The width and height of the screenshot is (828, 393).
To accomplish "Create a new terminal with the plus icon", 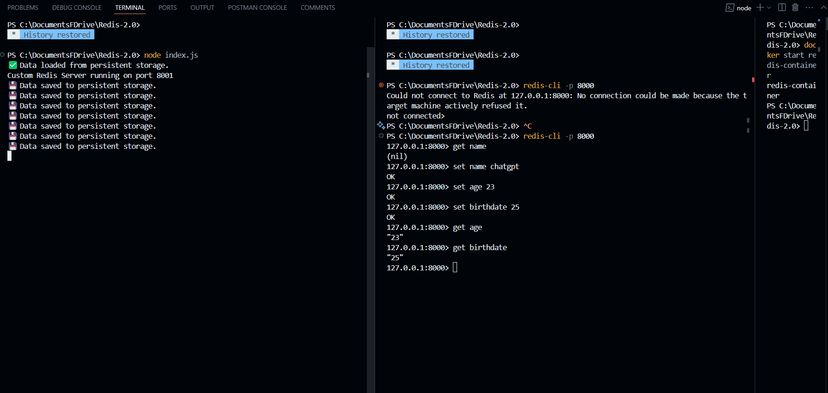I will (x=760, y=7).
